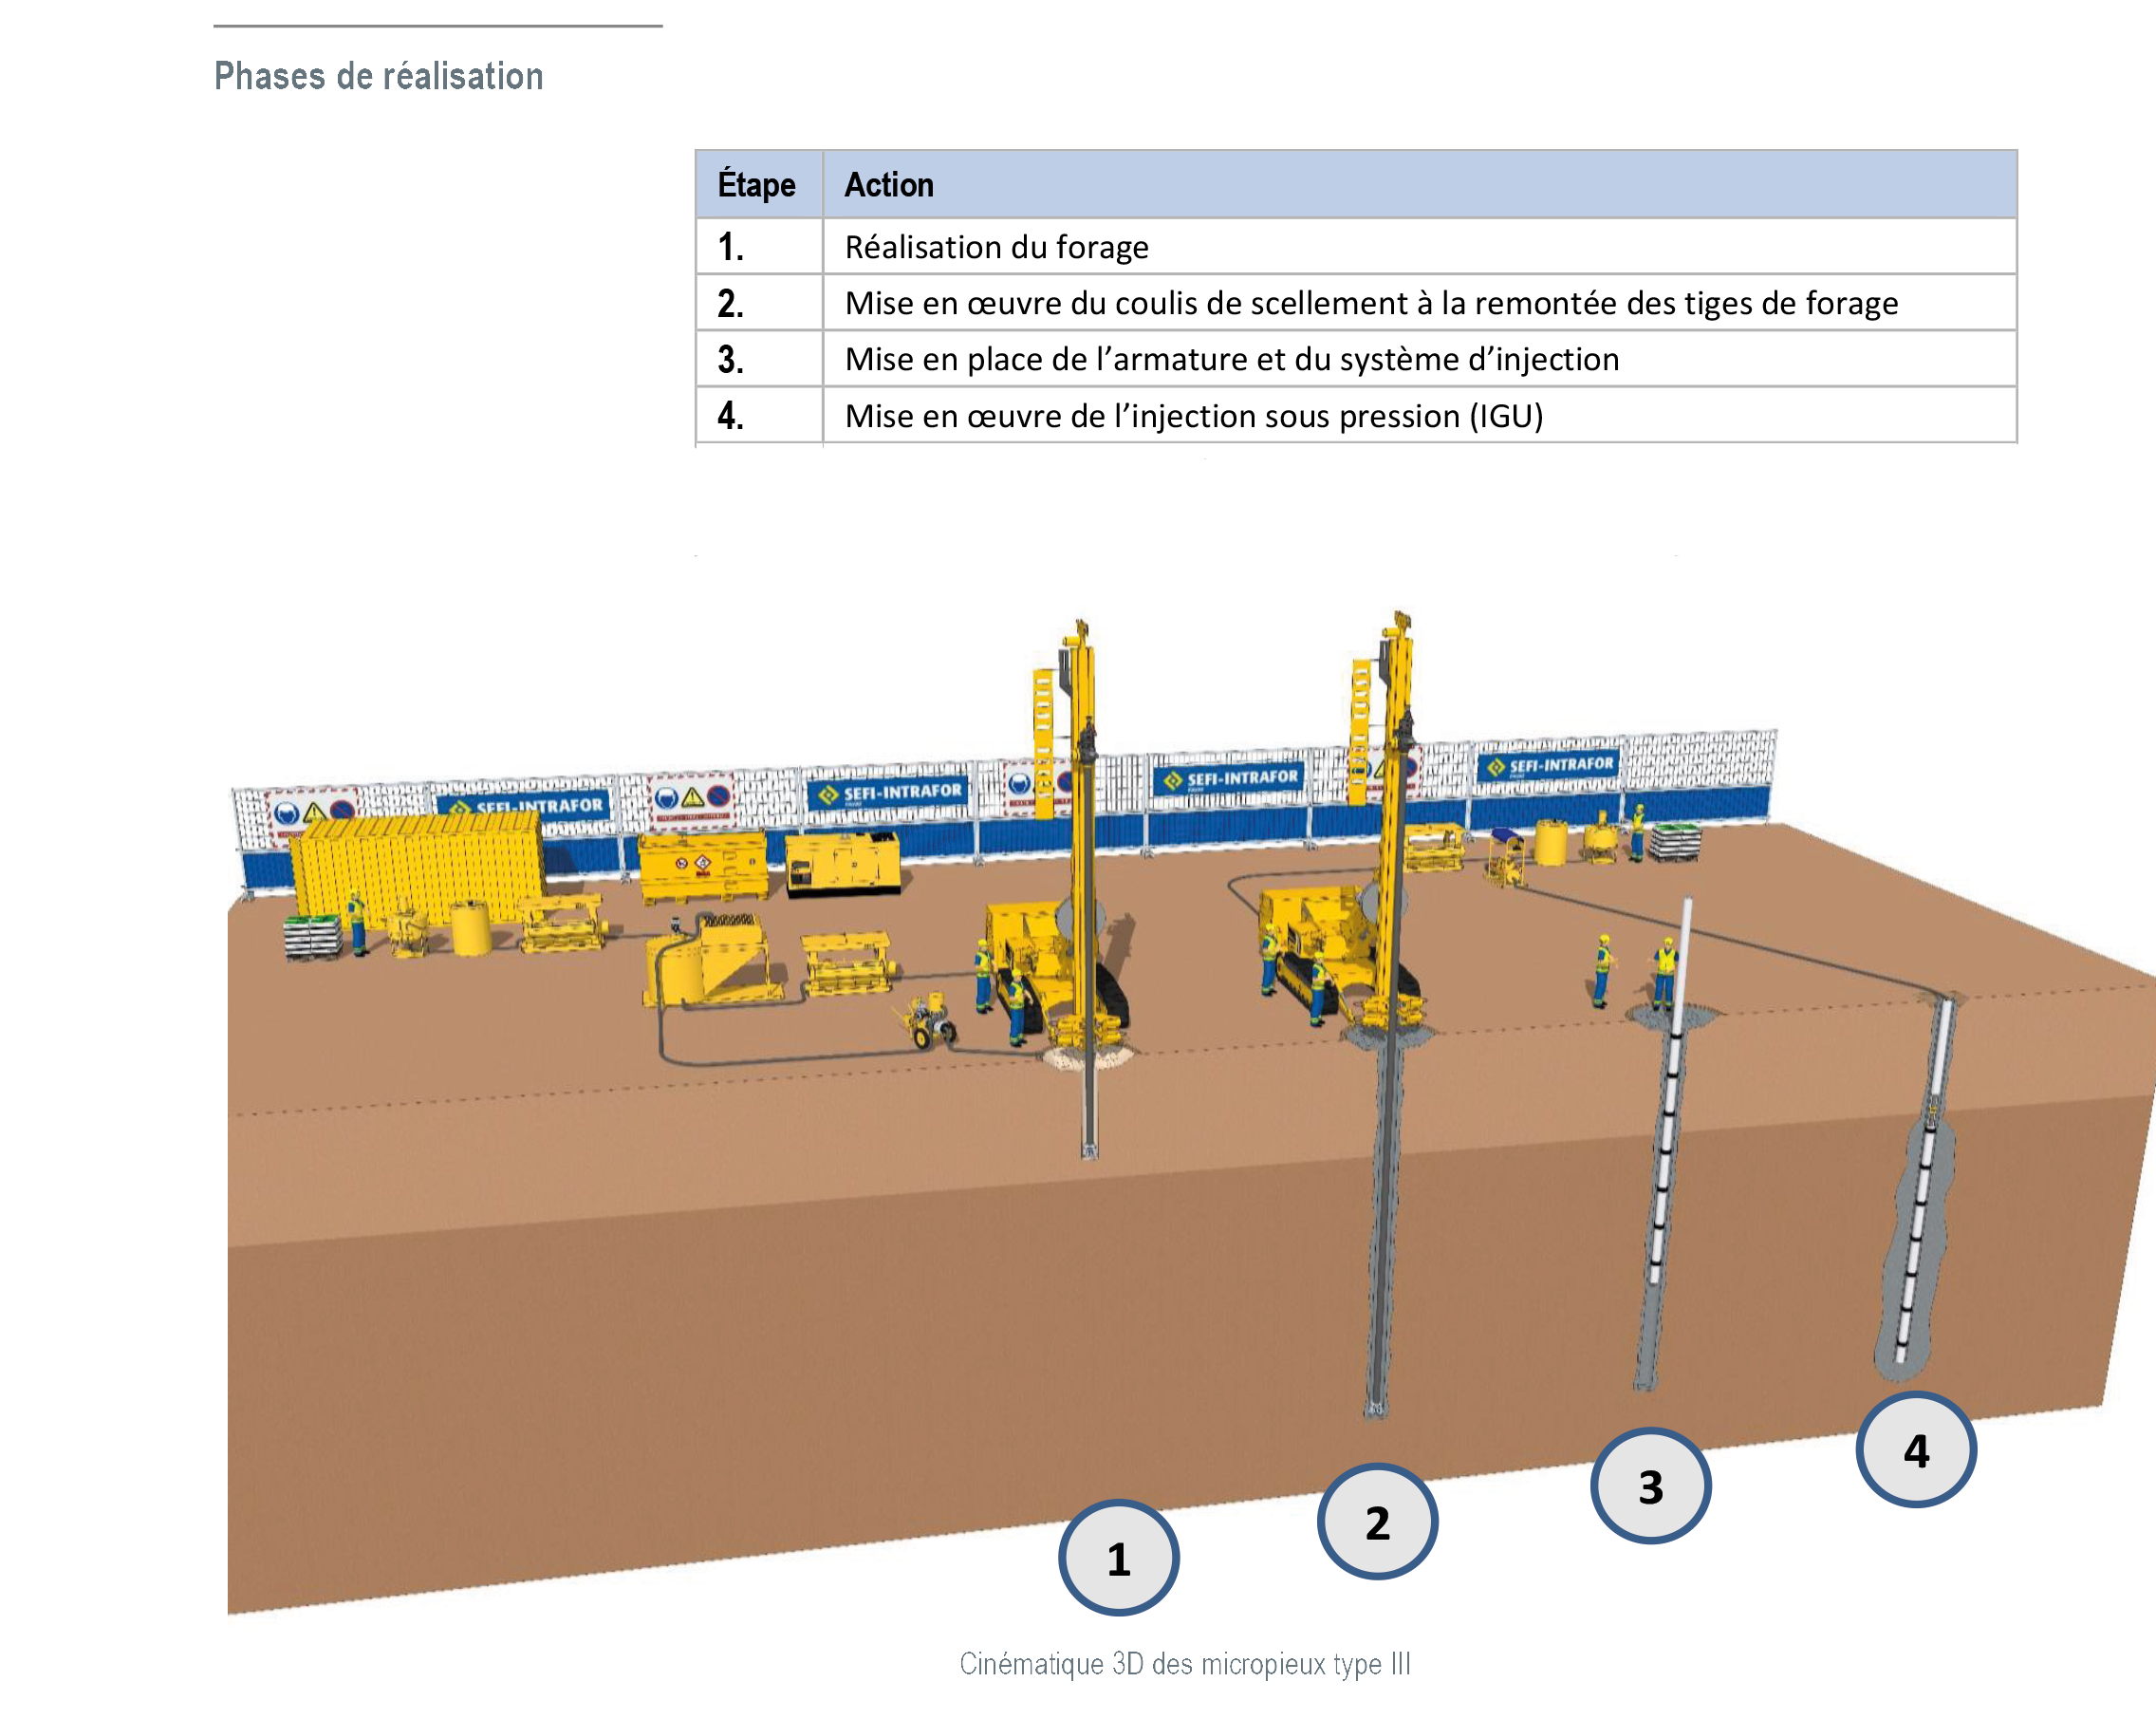Select row 4 about injection sous pression (IGU)

click(1193, 415)
